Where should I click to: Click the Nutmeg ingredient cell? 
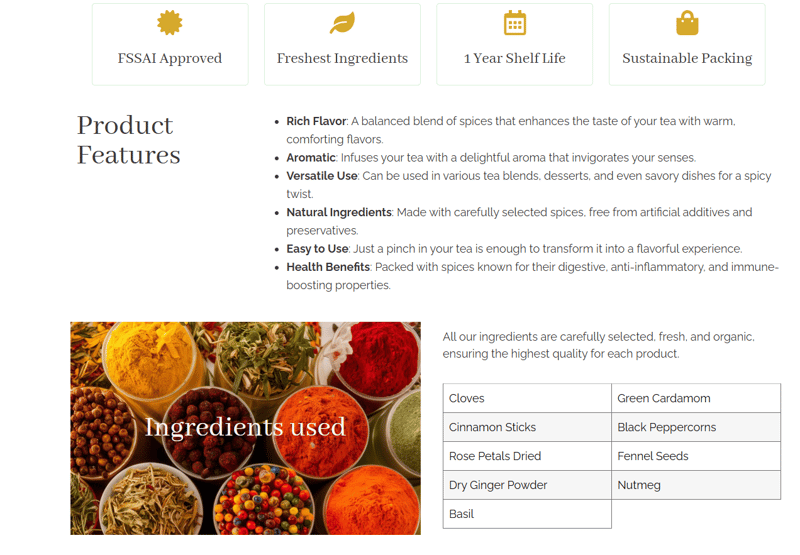click(696, 485)
